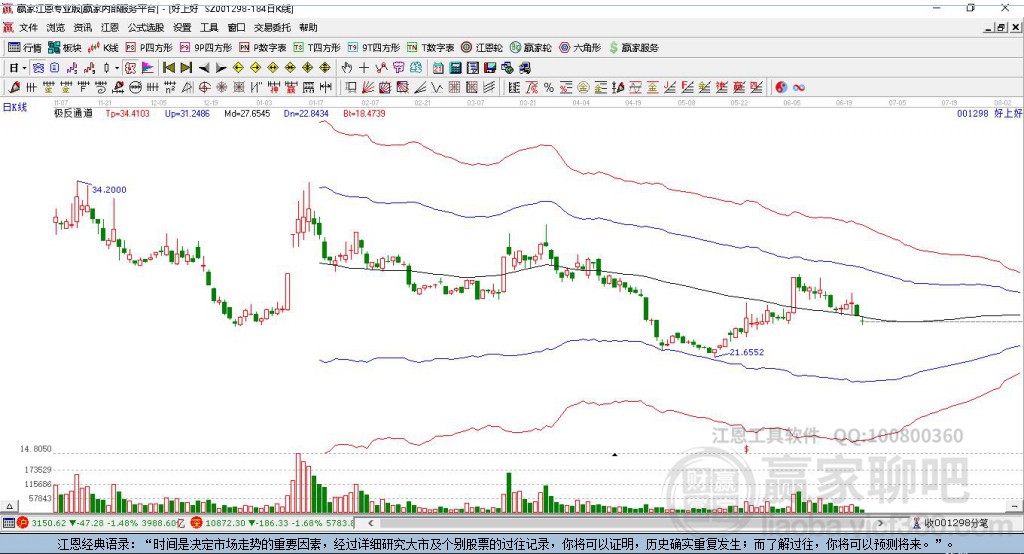
Task: Jump to last bar icon
Action: 186,68
